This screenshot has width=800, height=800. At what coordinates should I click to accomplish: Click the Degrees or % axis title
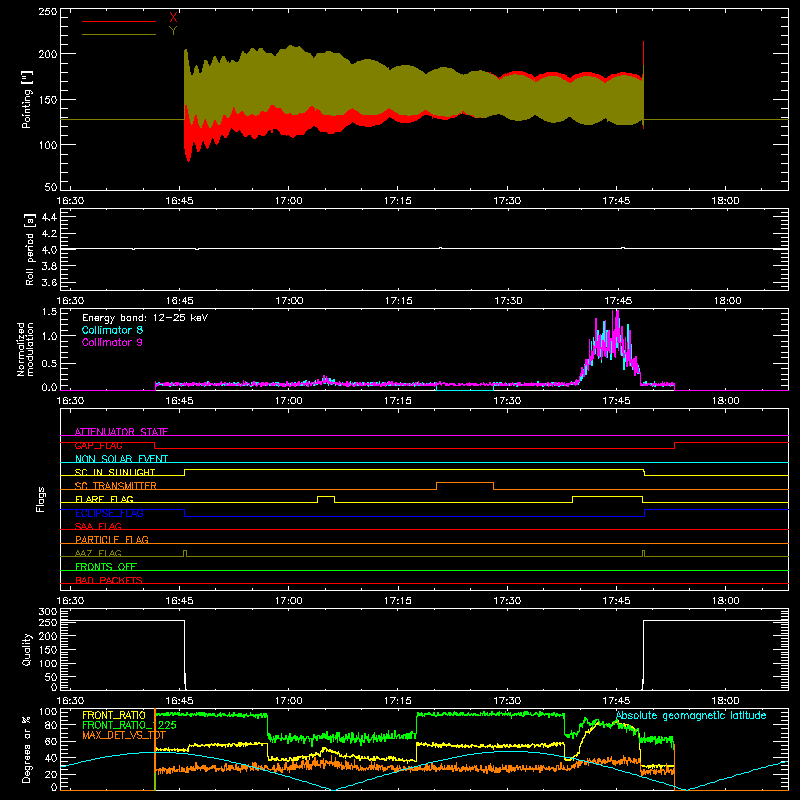[x=27, y=749]
